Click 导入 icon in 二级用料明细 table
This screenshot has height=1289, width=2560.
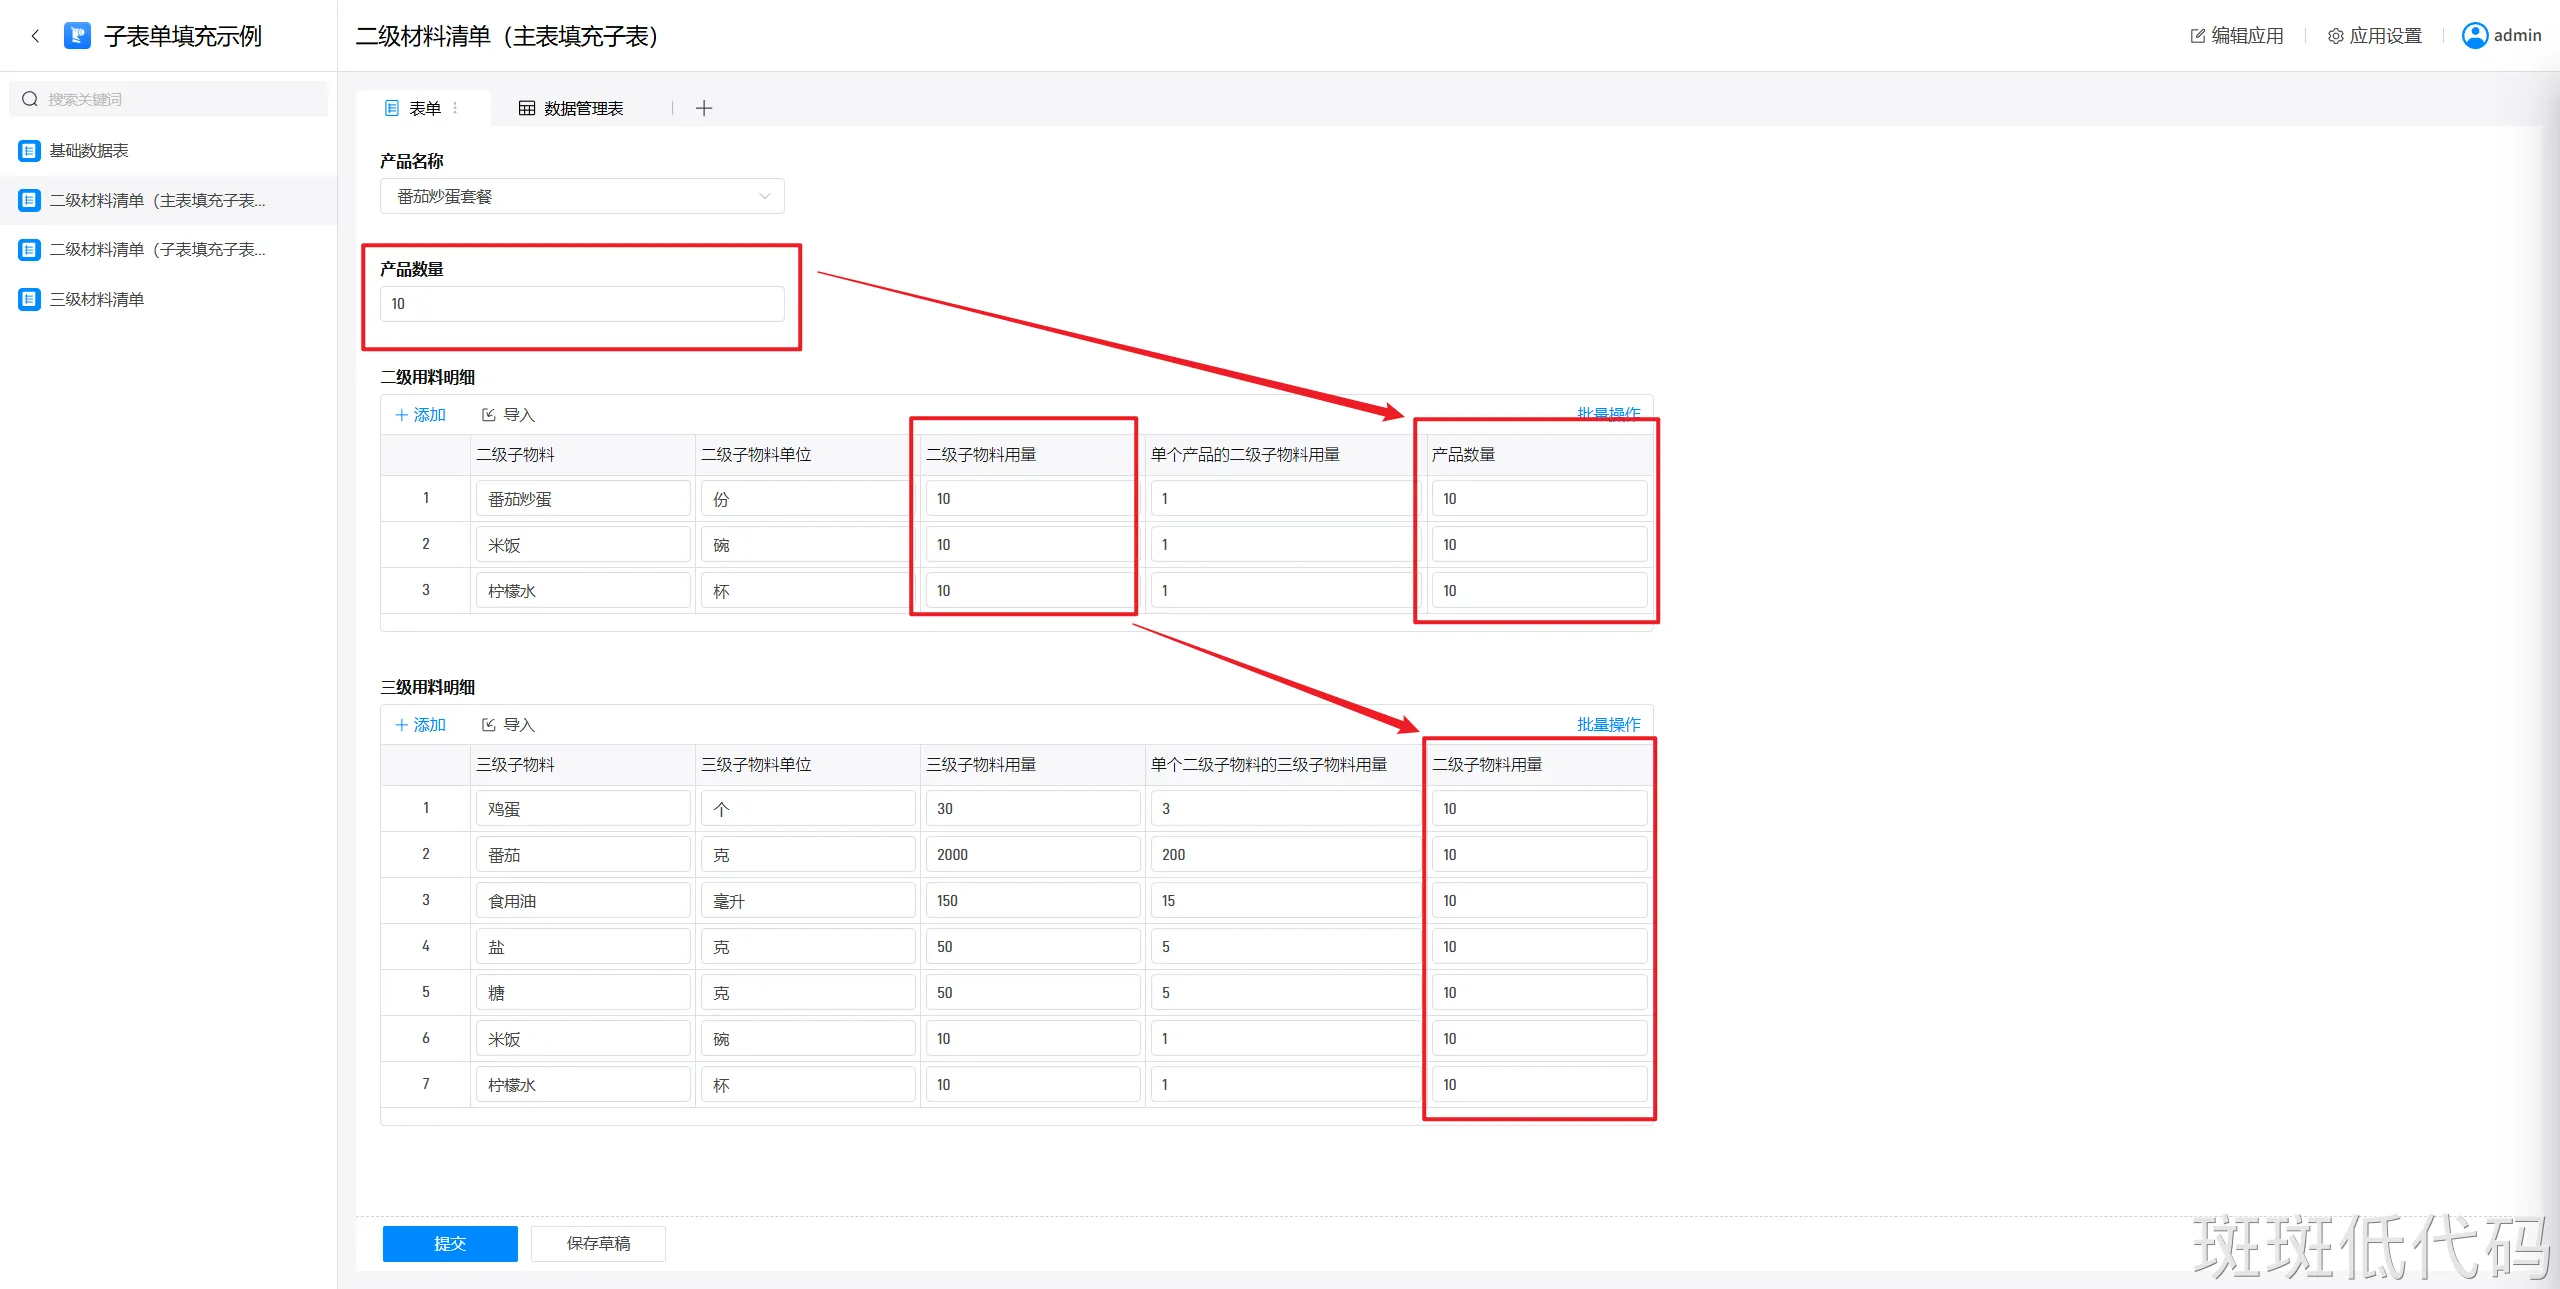489,415
